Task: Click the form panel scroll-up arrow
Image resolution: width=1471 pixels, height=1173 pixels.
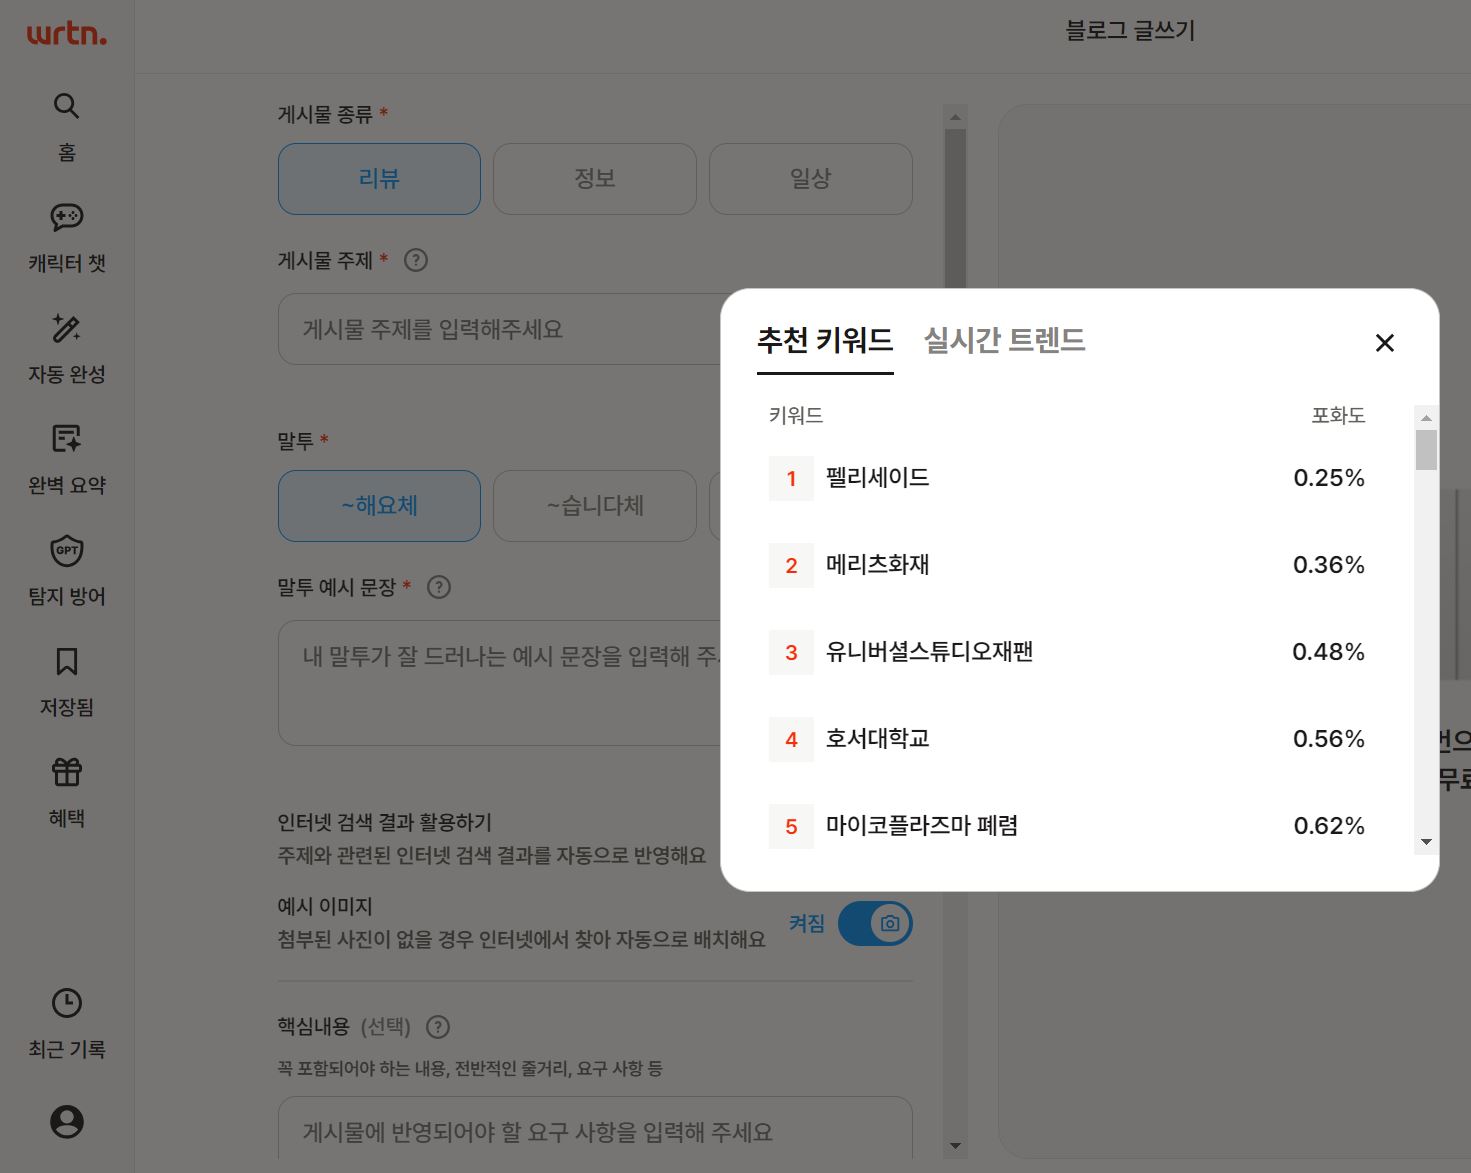Action: (x=955, y=117)
